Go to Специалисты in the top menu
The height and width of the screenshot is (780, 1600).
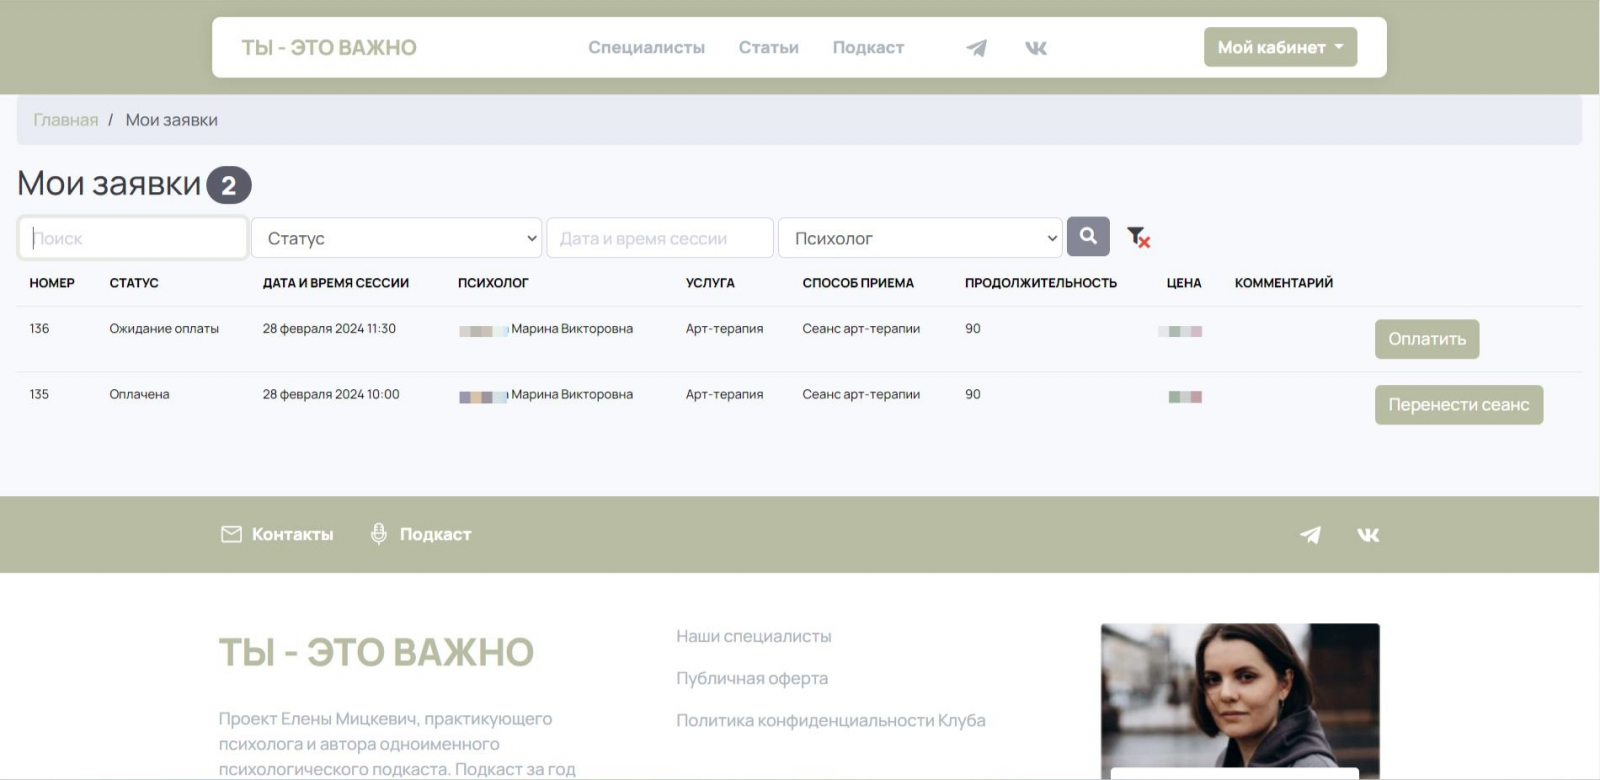point(646,47)
